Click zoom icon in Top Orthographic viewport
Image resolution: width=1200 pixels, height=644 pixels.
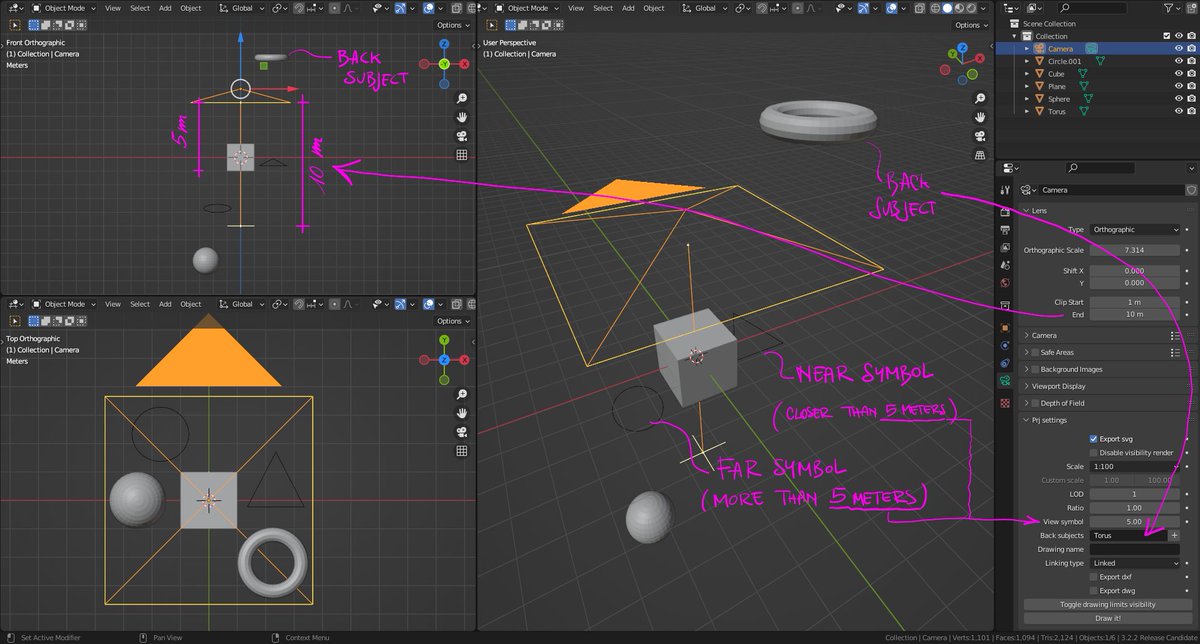click(462, 395)
